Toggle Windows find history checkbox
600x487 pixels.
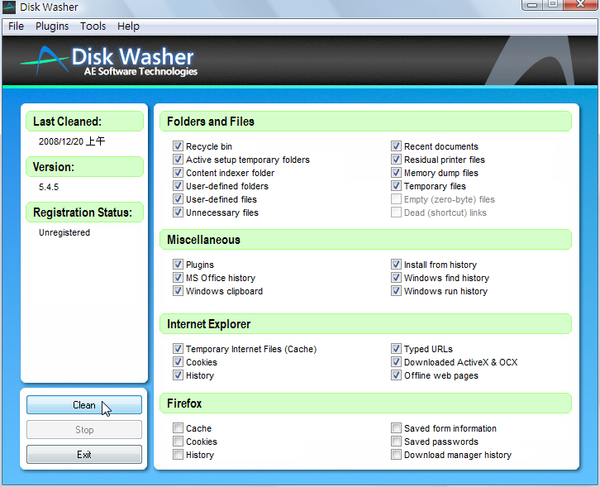(396, 277)
